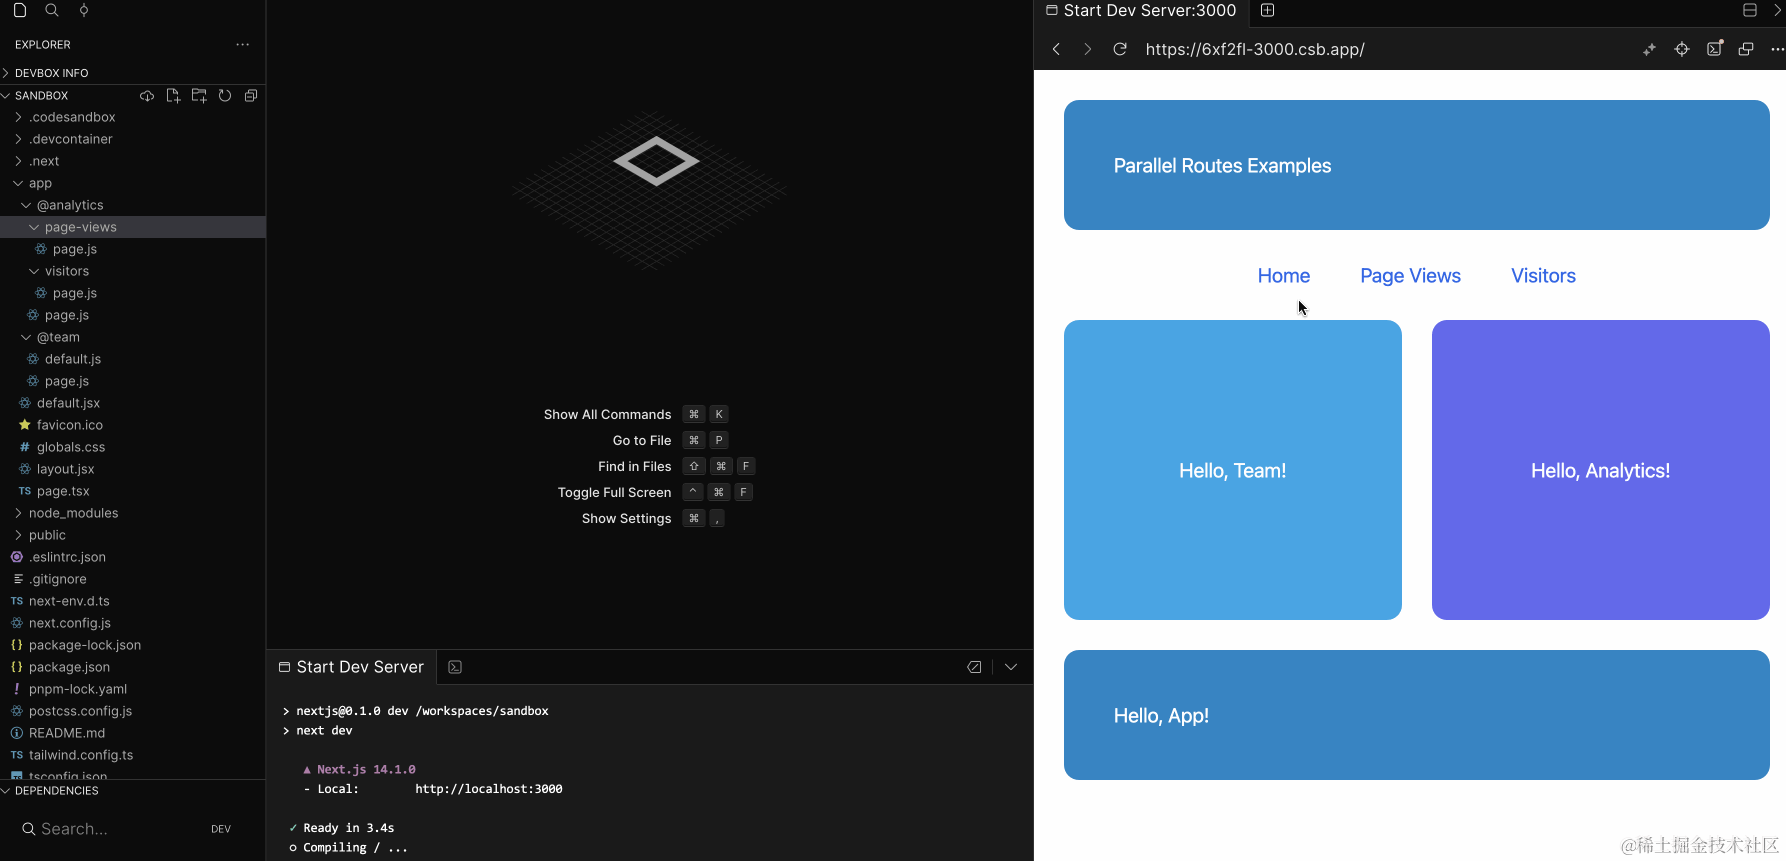
Task: Reload the preview browser page
Action: click(x=1120, y=49)
